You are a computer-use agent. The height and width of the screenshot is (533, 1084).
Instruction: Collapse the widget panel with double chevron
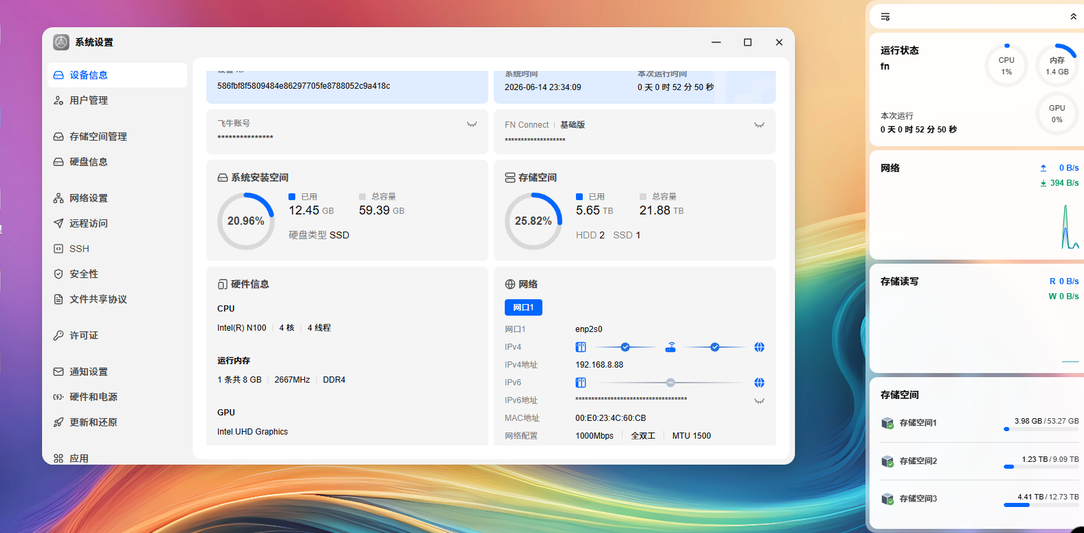click(x=1073, y=16)
